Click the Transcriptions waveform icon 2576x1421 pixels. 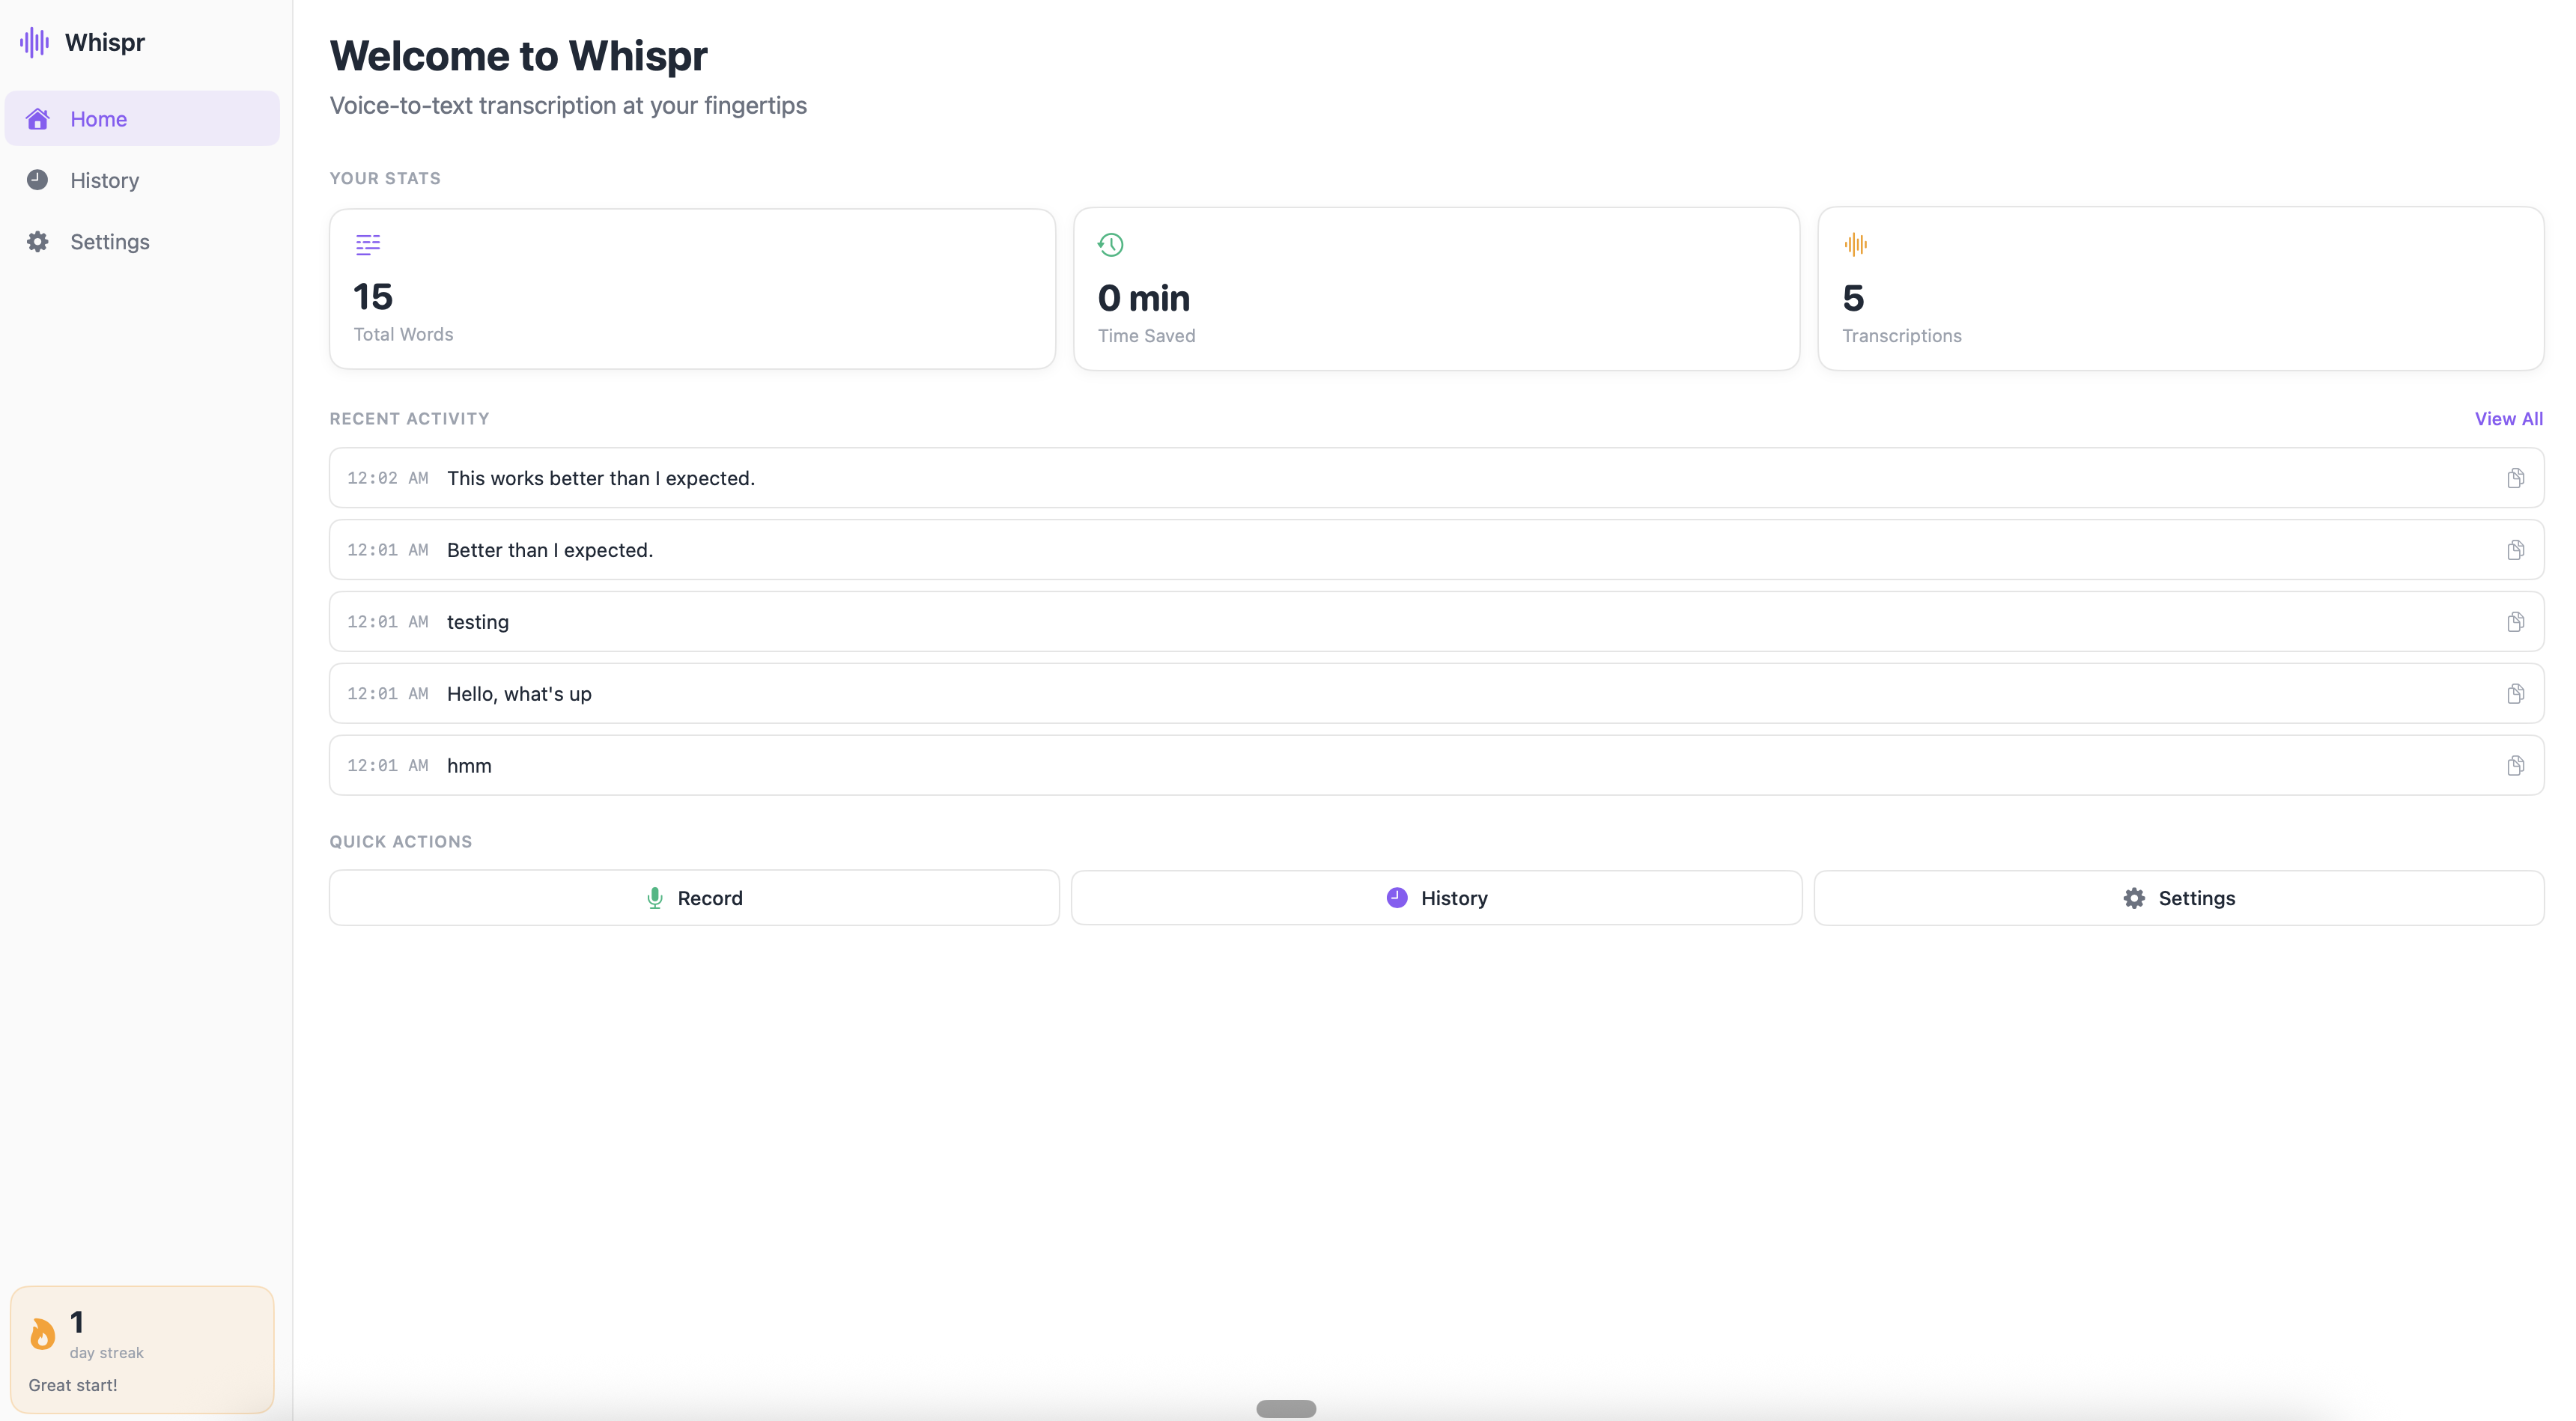(1856, 244)
